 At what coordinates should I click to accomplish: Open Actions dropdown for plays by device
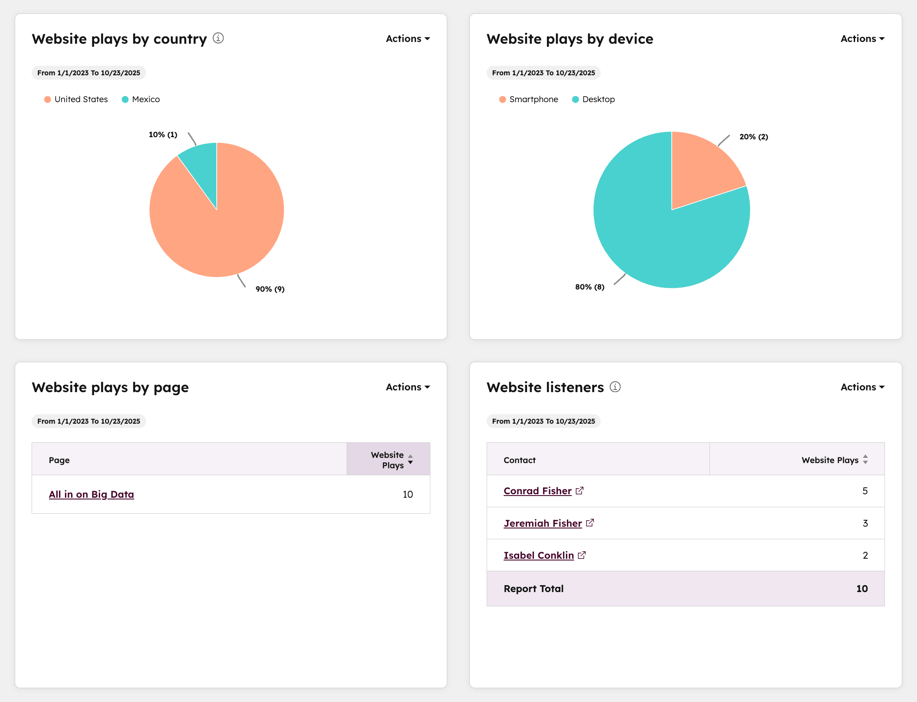[862, 39]
